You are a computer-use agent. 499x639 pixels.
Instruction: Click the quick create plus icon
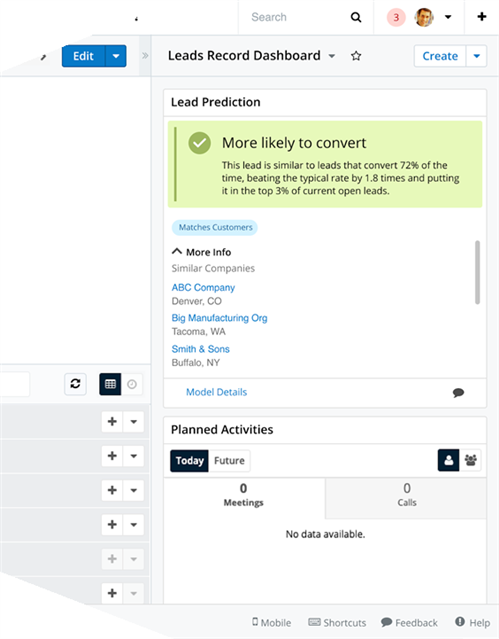[481, 17]
